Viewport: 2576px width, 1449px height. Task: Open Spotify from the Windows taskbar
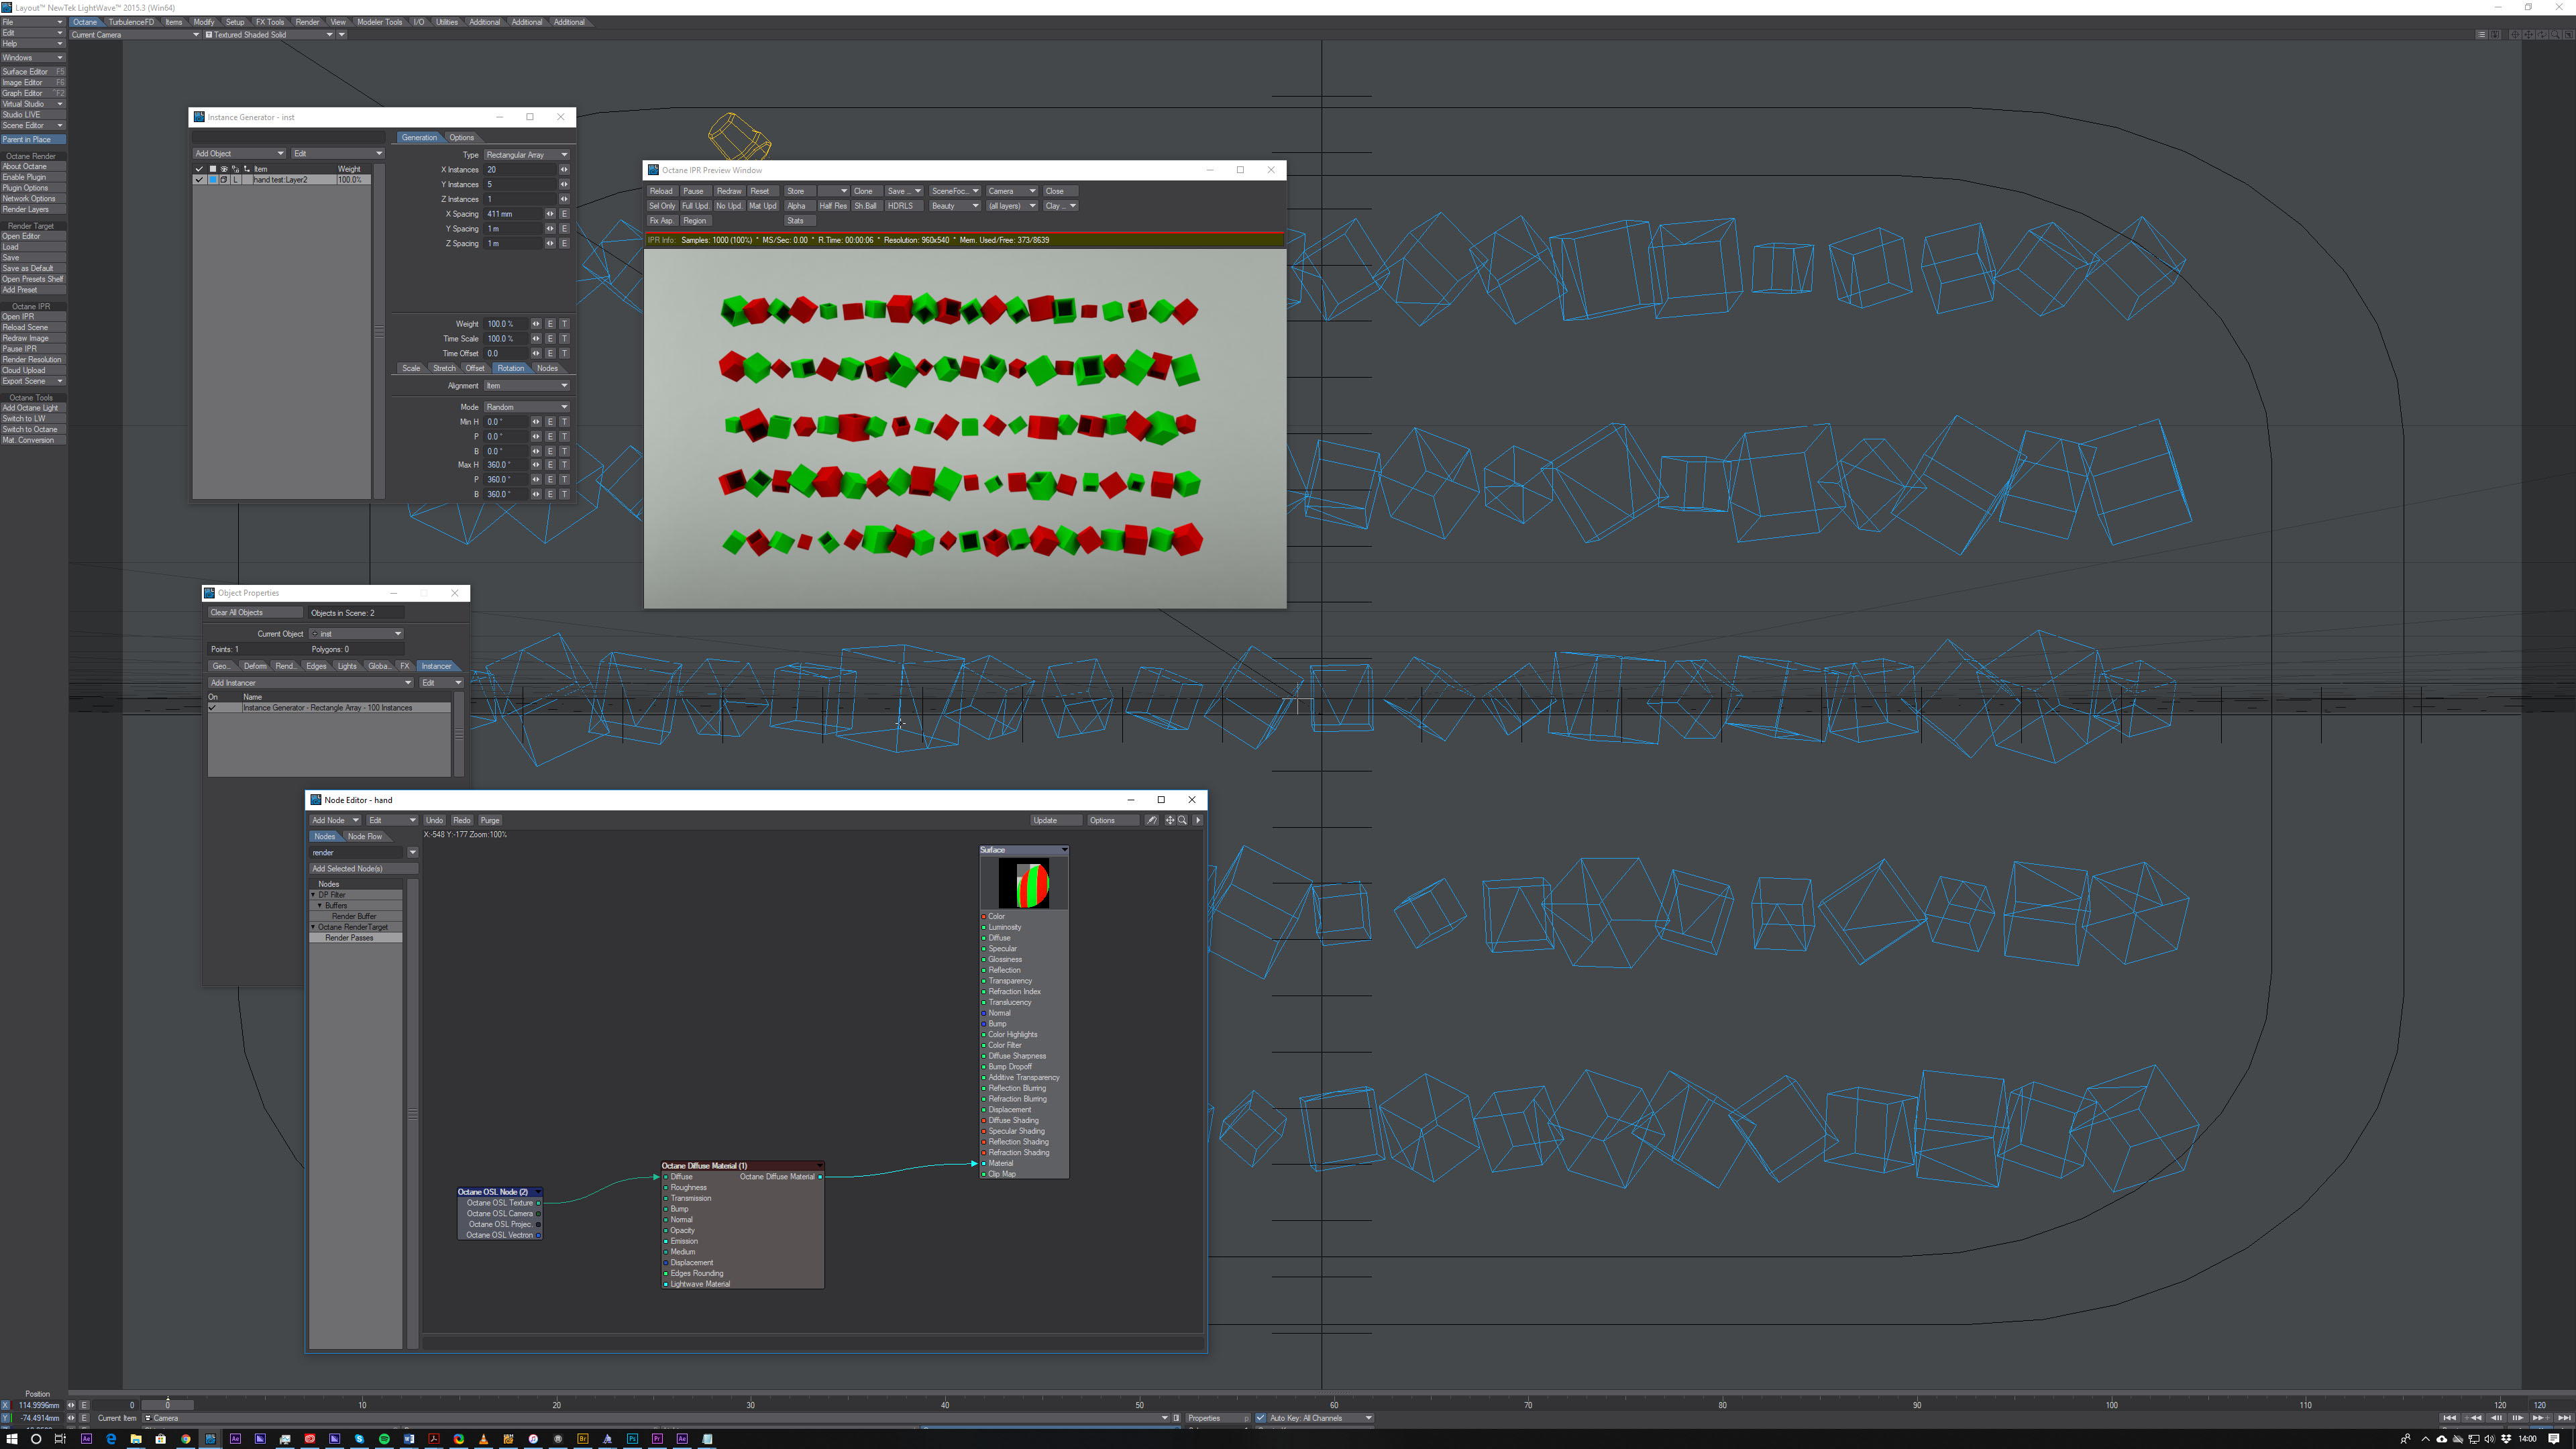pyautogui.click(x=384, y=1439)
